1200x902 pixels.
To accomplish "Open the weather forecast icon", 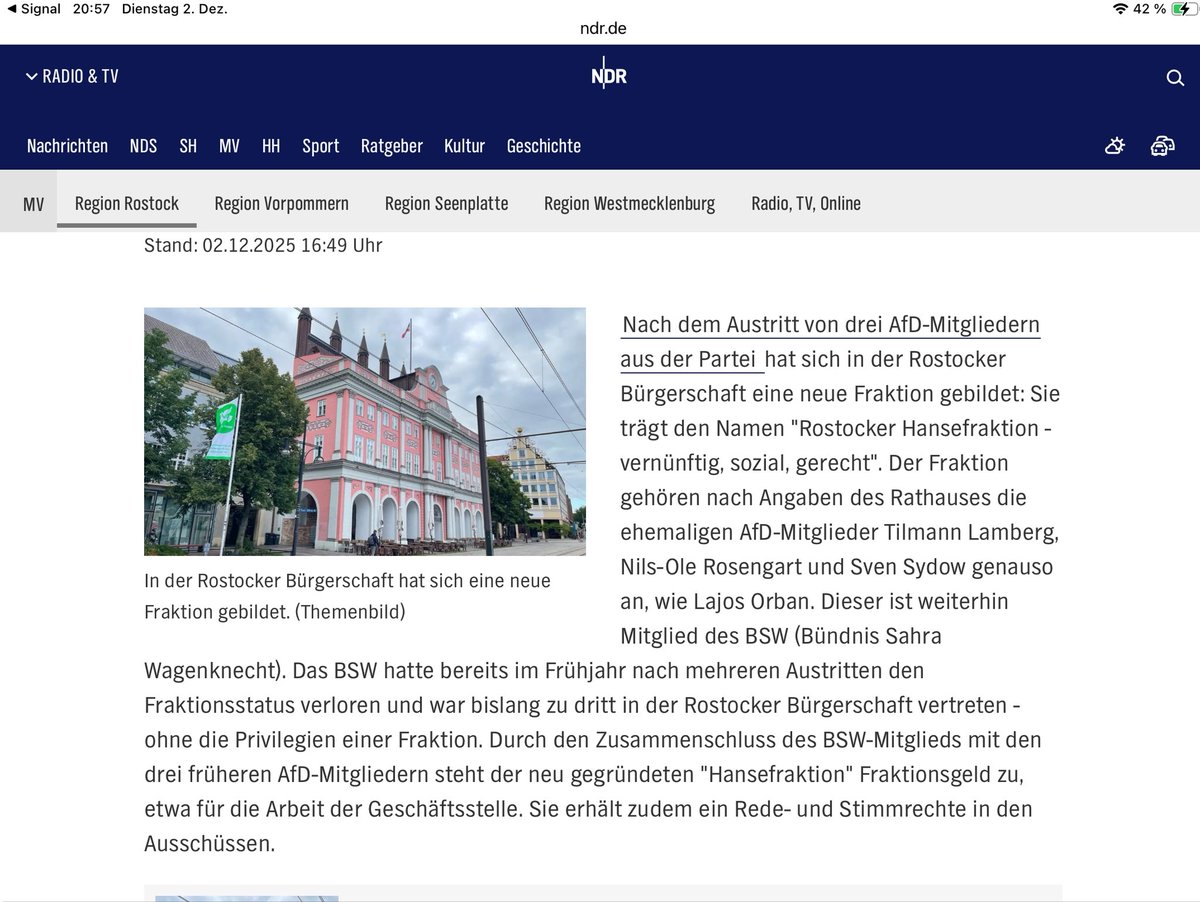I will coord(1114,145).
